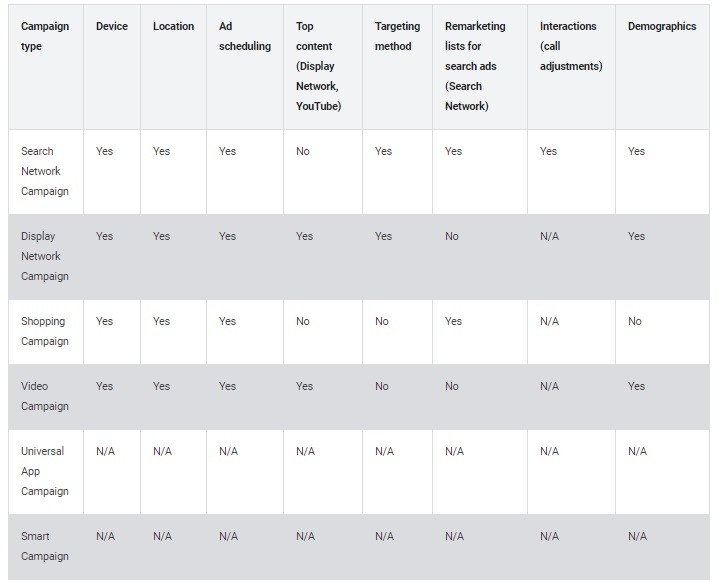
Task: Click the Demographics column header
Action: click(x=662, y=26)
